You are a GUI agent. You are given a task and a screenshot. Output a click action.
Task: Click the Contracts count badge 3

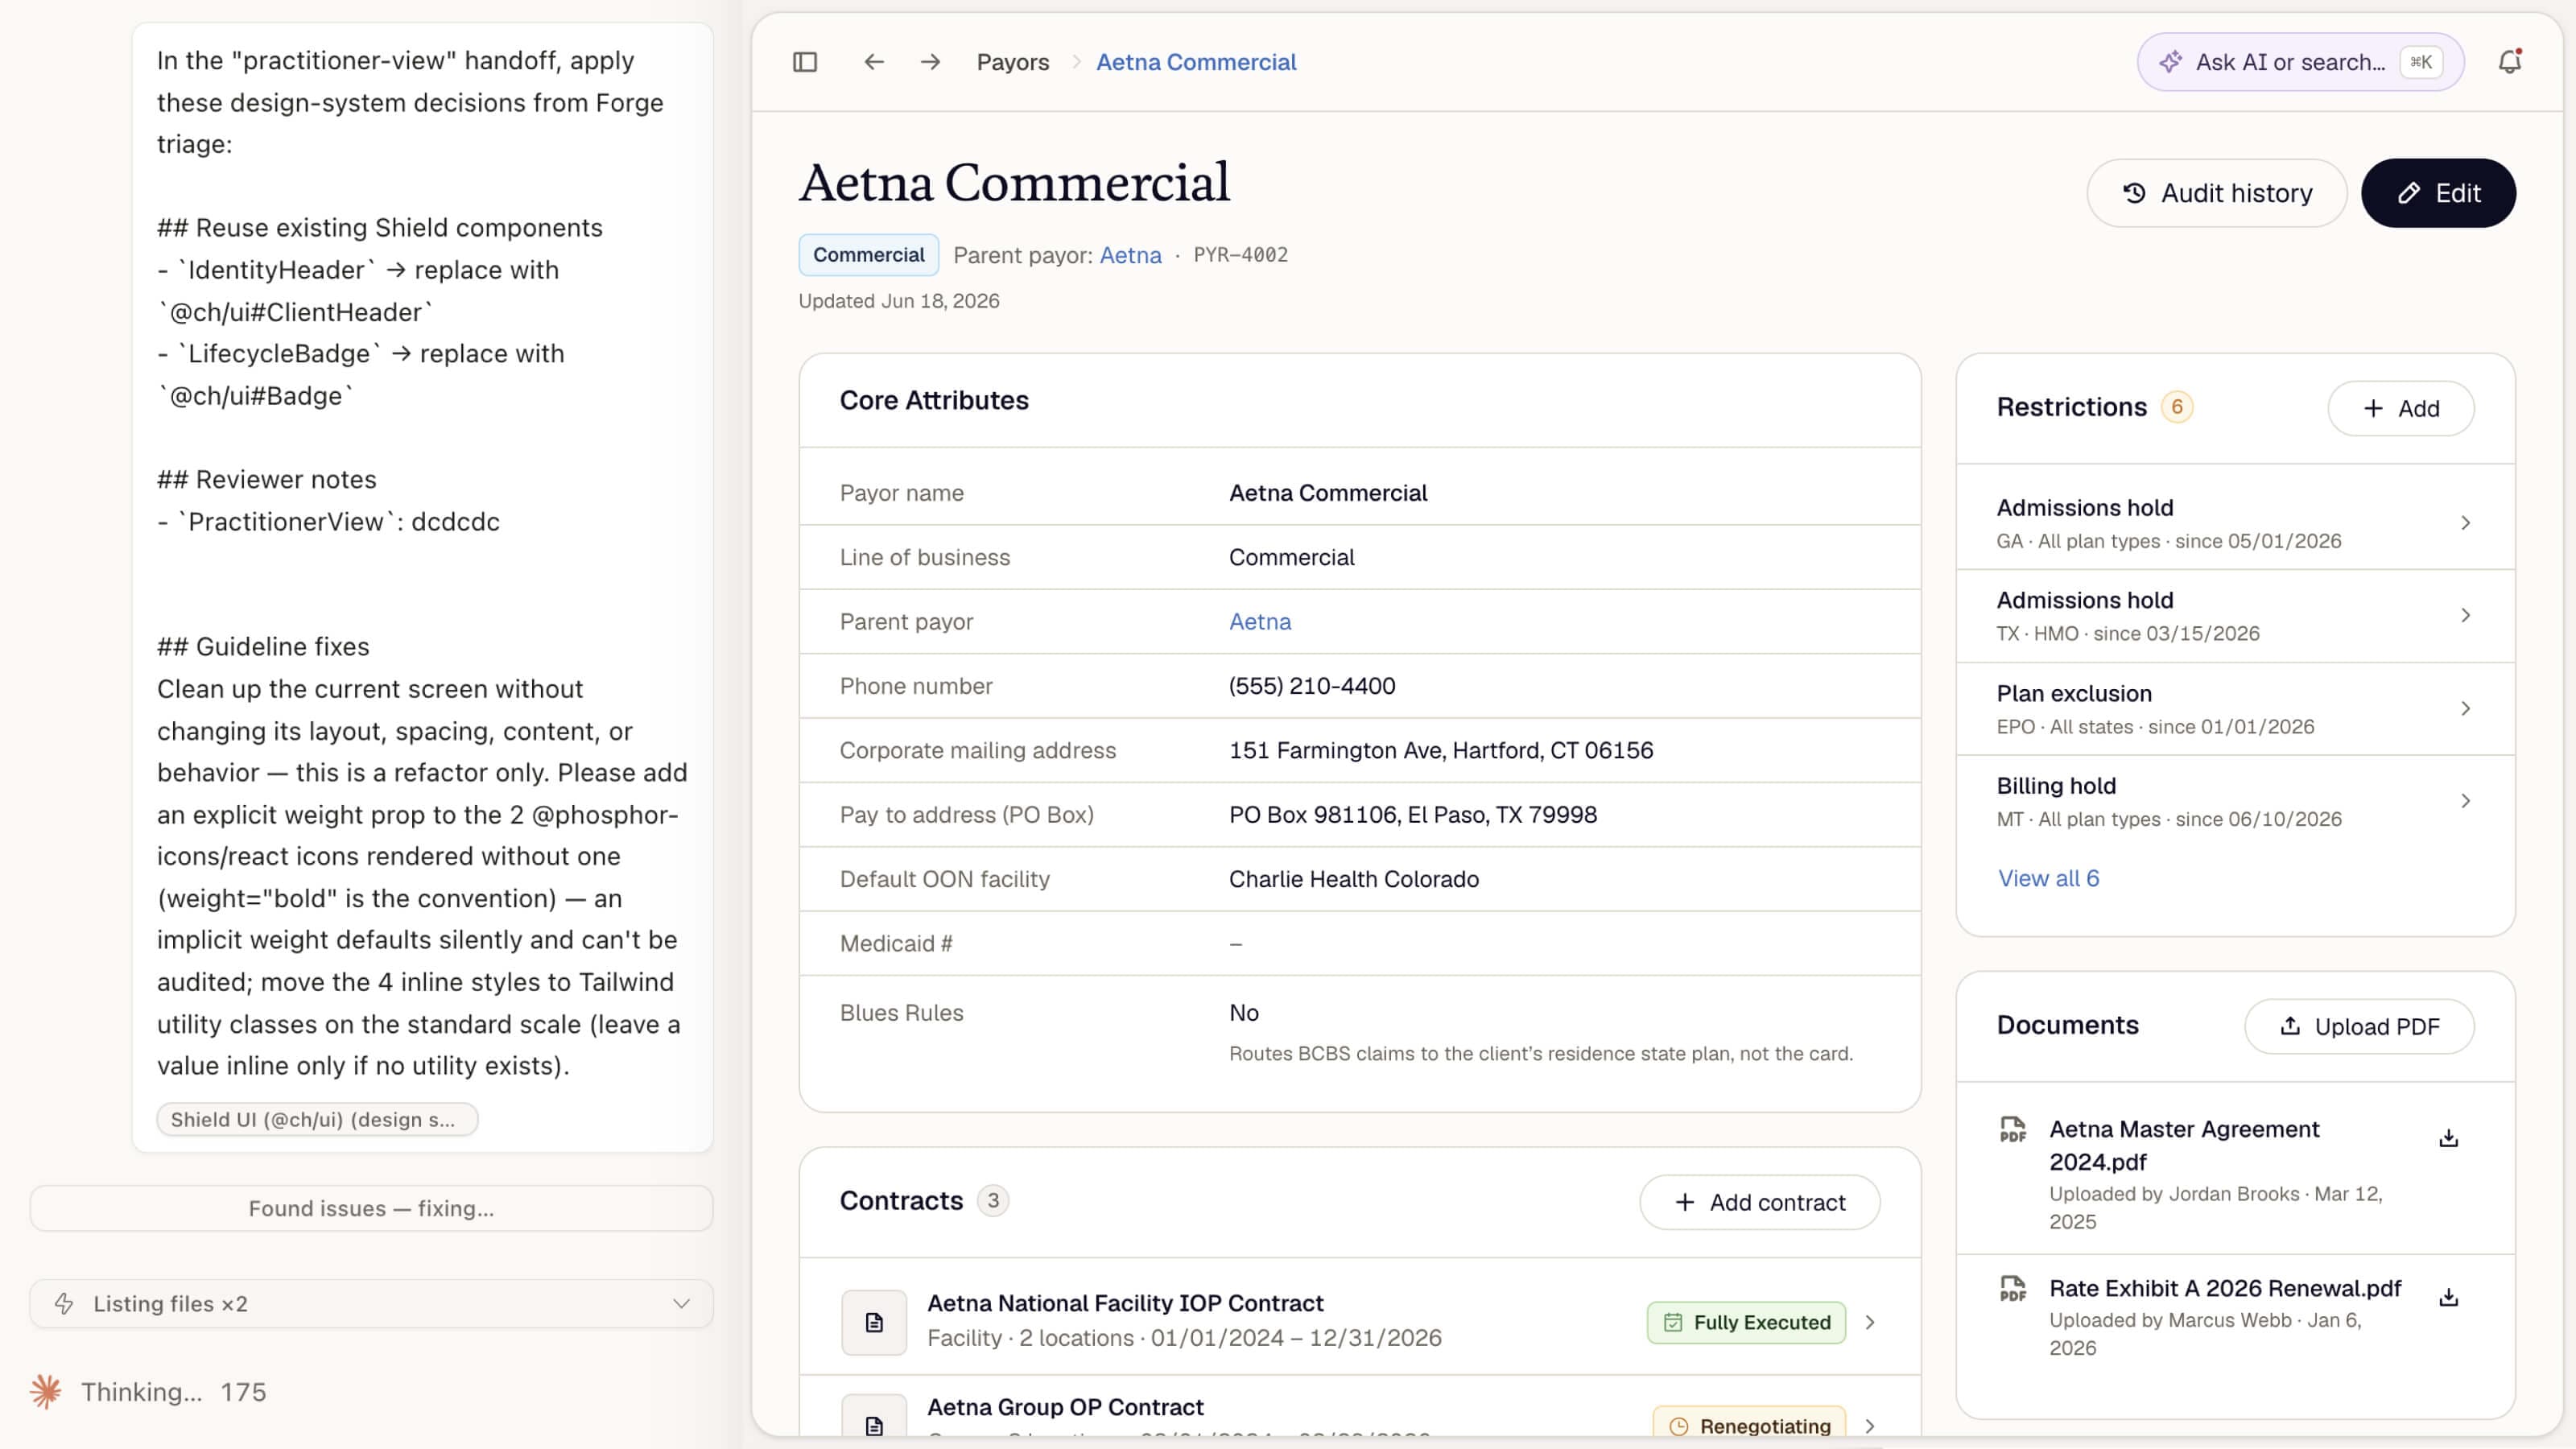993,1200
